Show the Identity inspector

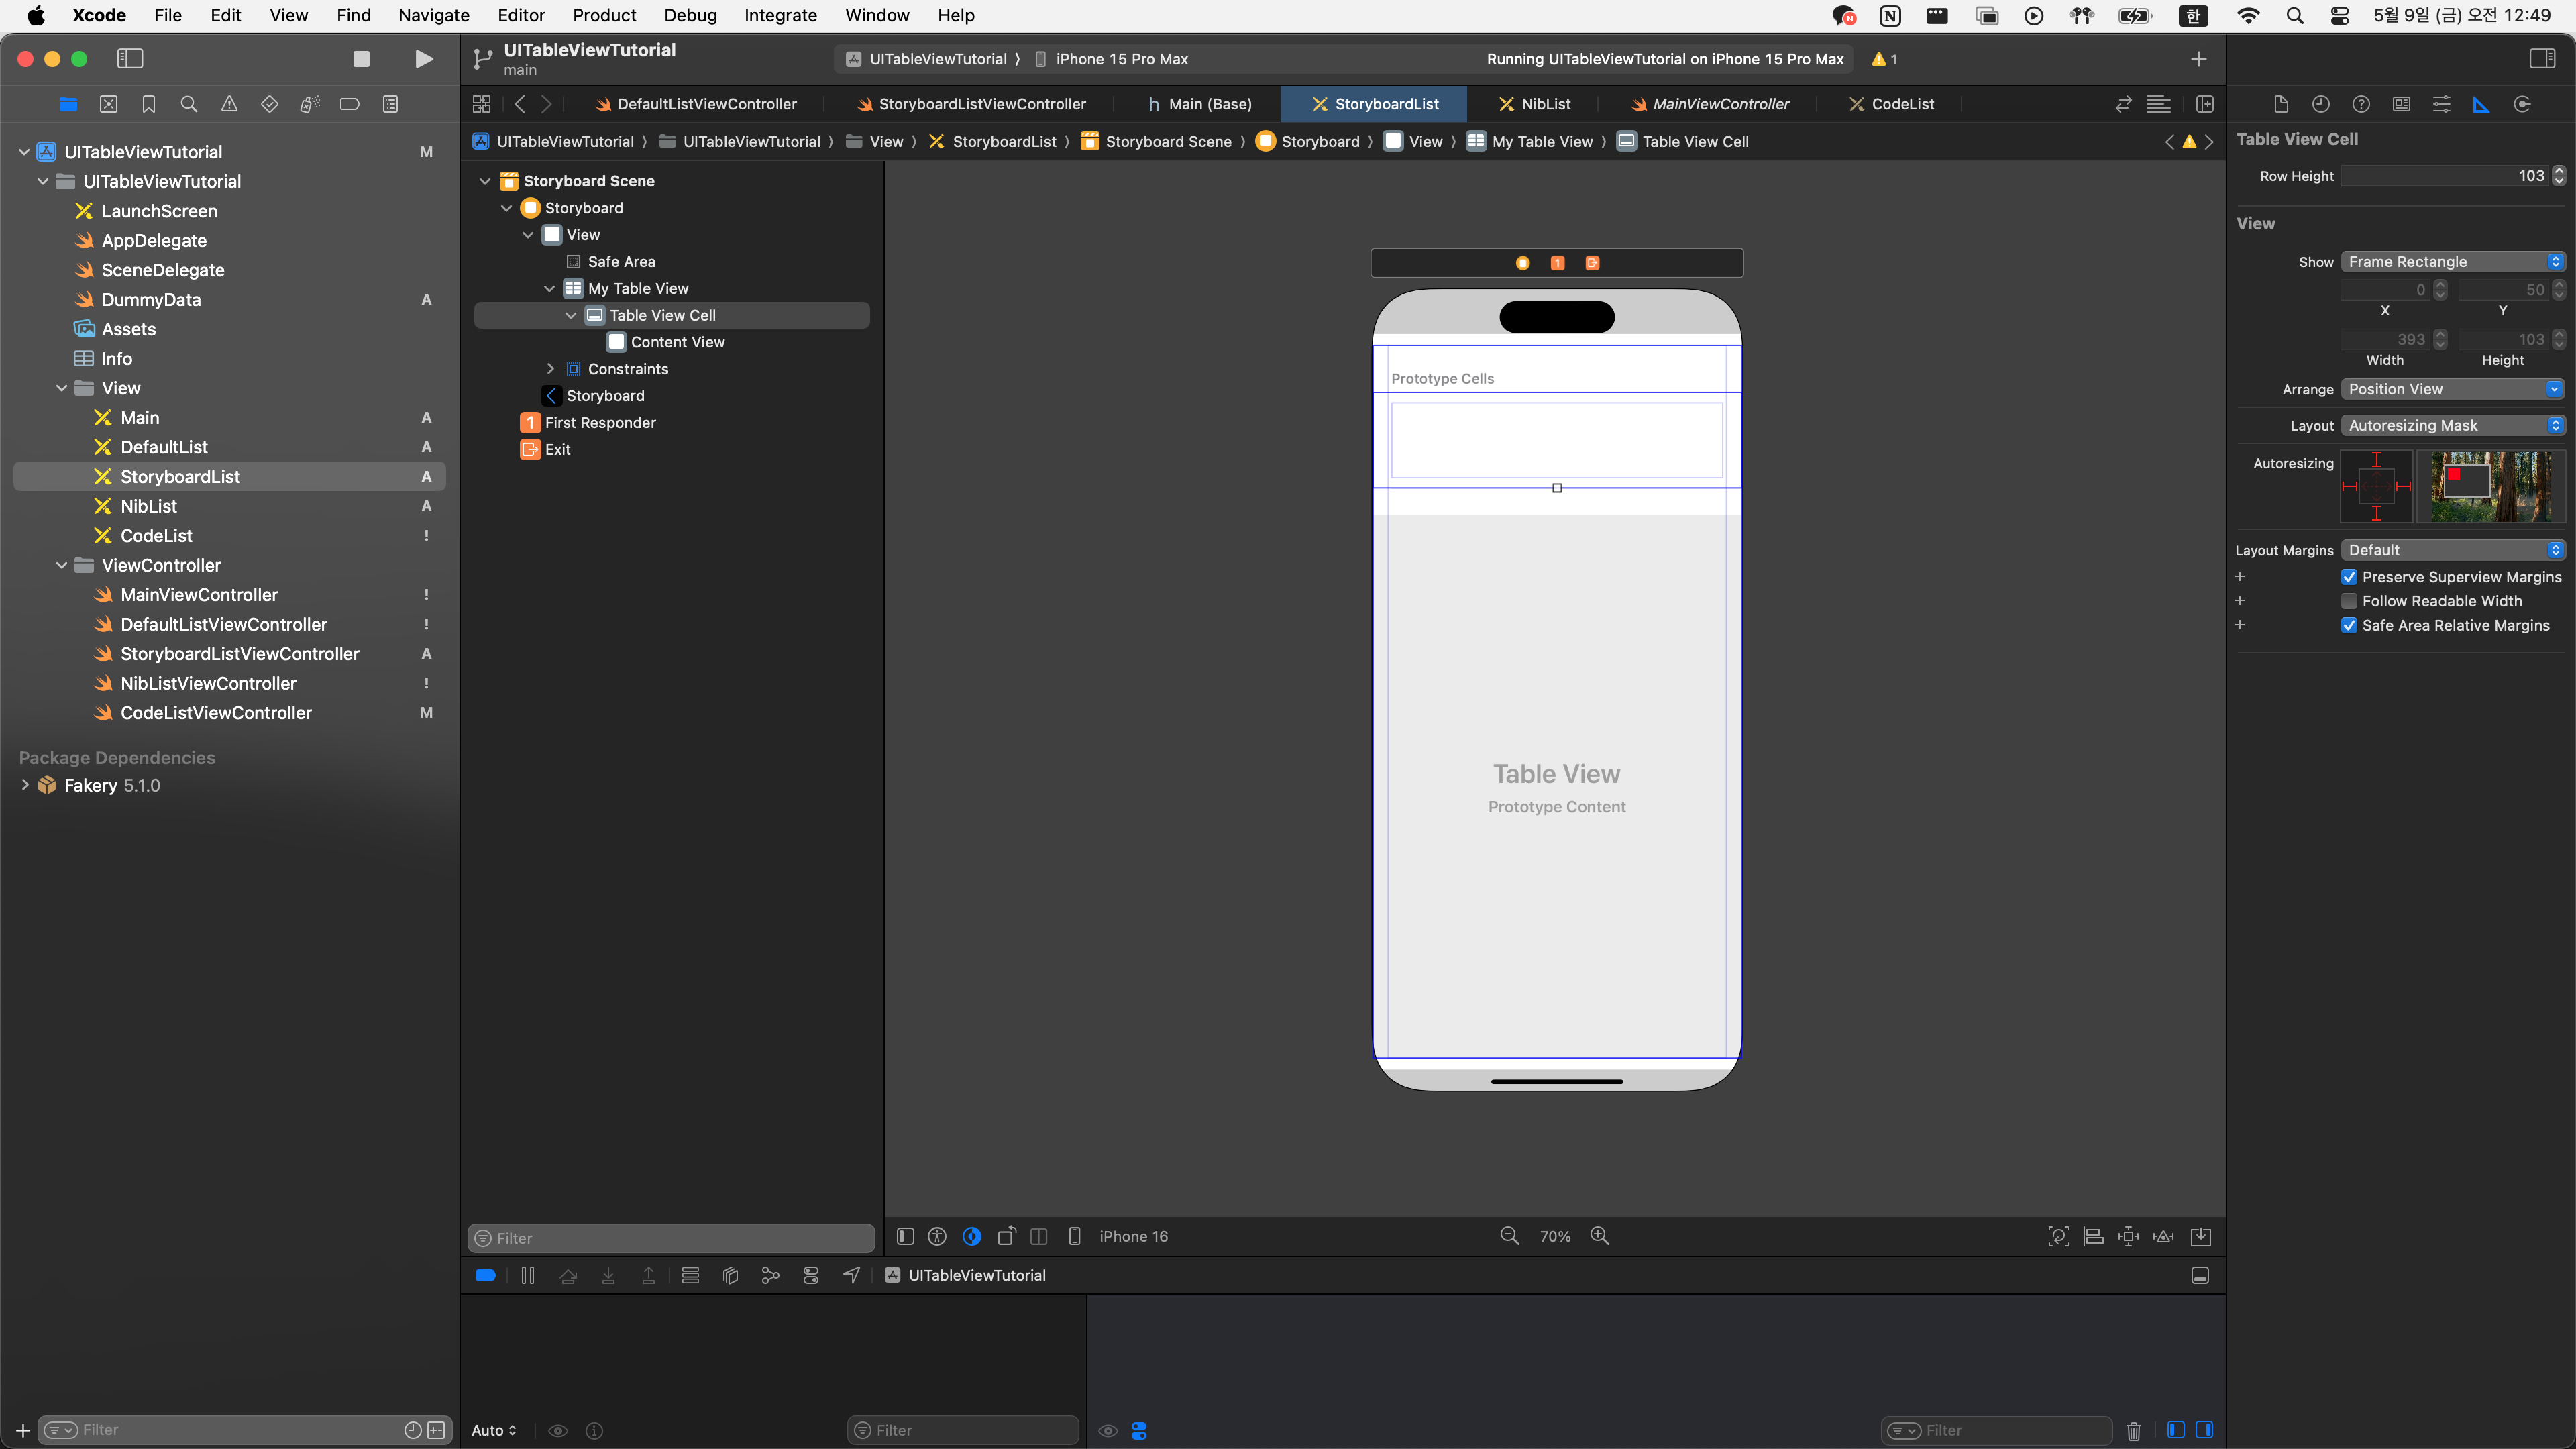click(2401, 104)
